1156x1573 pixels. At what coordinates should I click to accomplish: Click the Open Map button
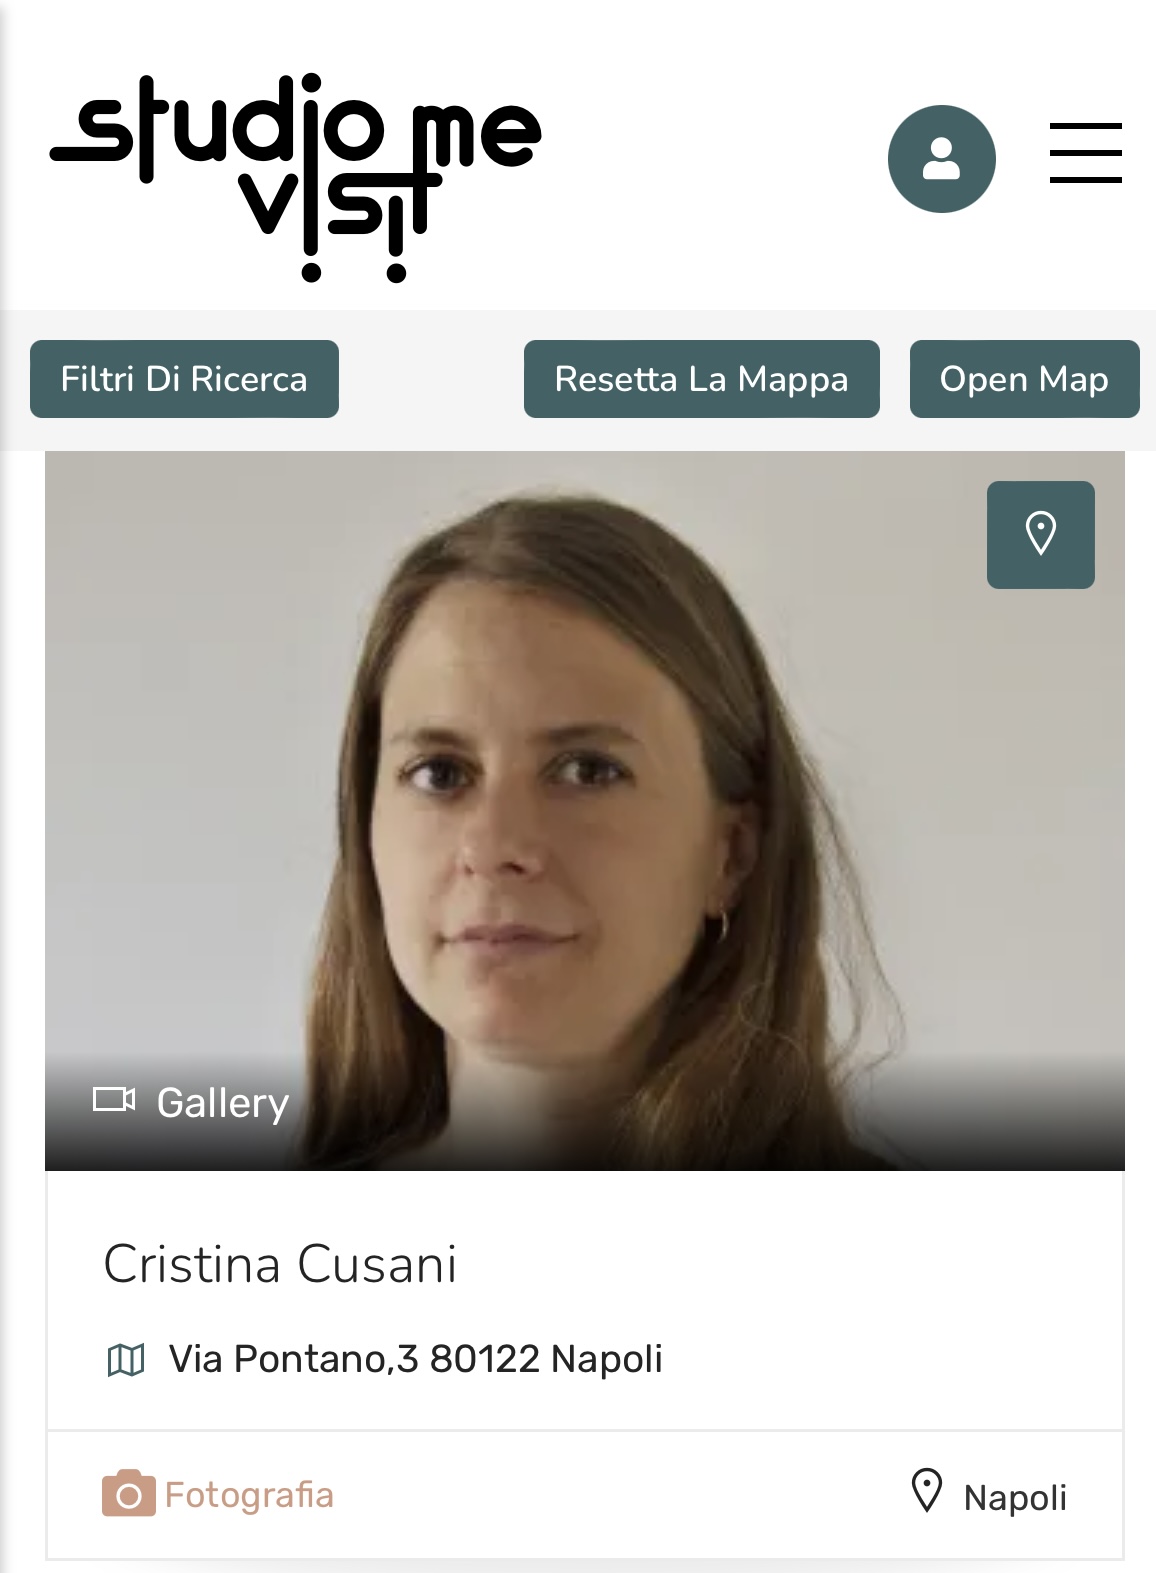(1024, 379)
